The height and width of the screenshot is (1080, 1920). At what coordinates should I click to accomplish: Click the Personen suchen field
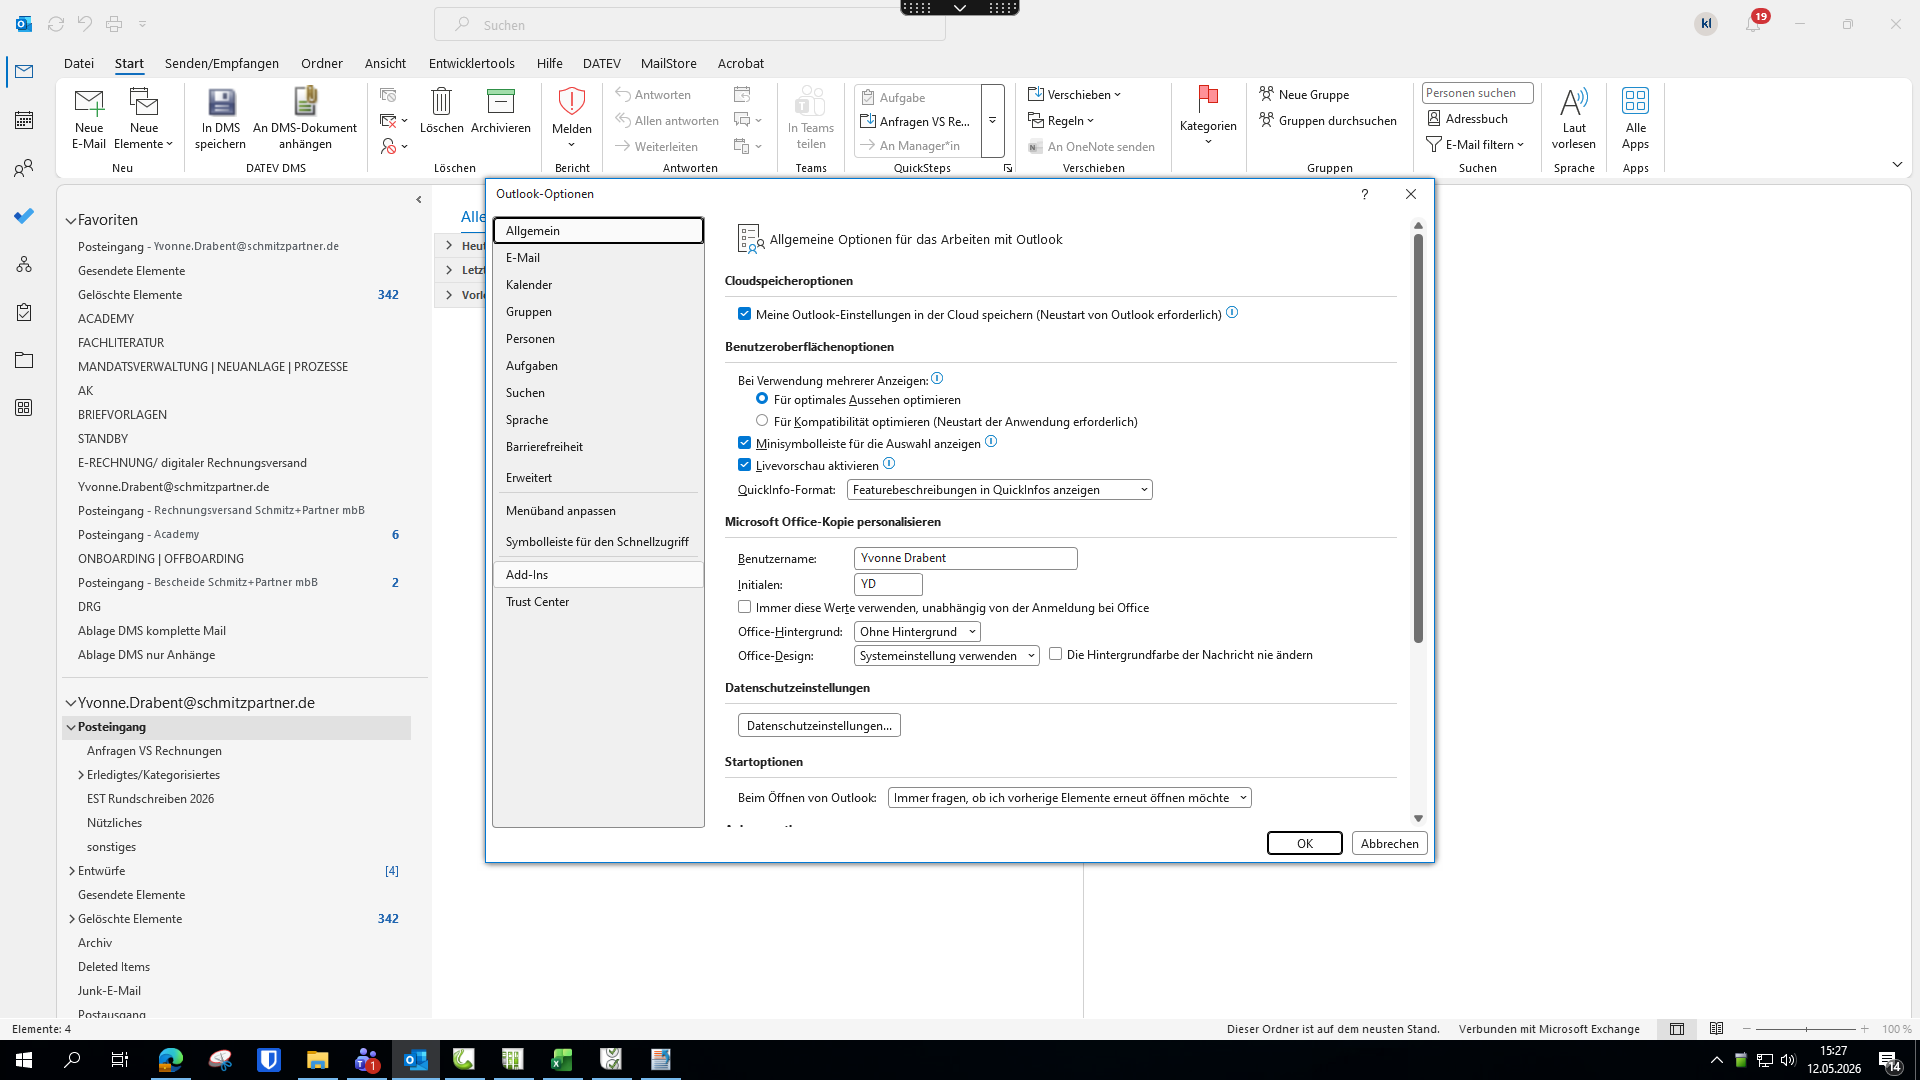pyautogui.click(x=1477, y=93)
